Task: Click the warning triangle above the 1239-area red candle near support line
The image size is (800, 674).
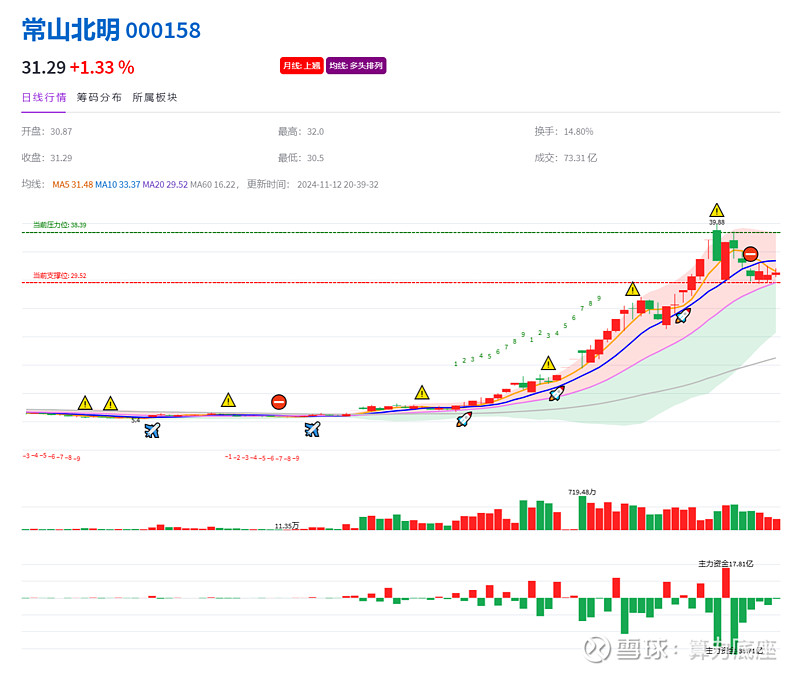Action: pos(632,289)
